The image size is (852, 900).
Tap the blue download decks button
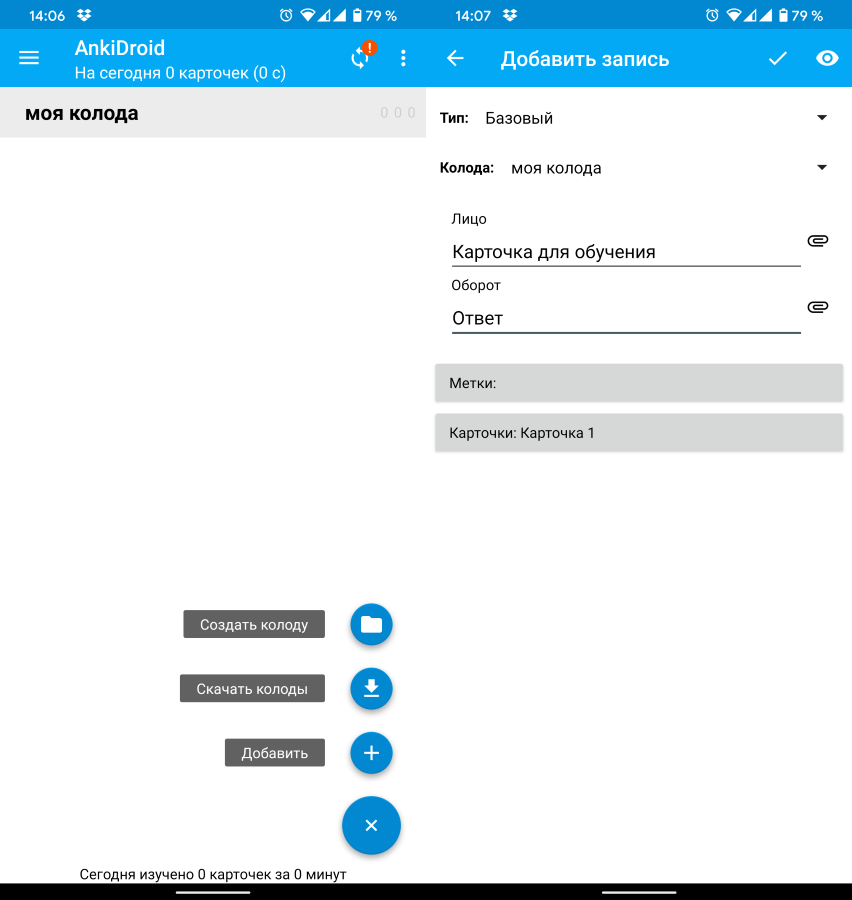tap(371, 688)
